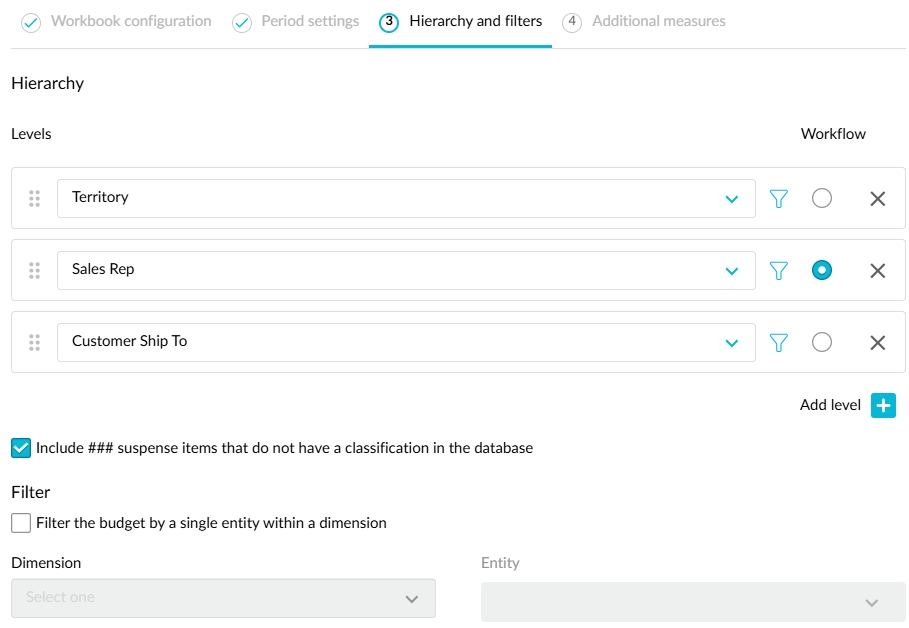Go to Workbook configuration step
909x628 pixels.
click(x=117, y=21)
